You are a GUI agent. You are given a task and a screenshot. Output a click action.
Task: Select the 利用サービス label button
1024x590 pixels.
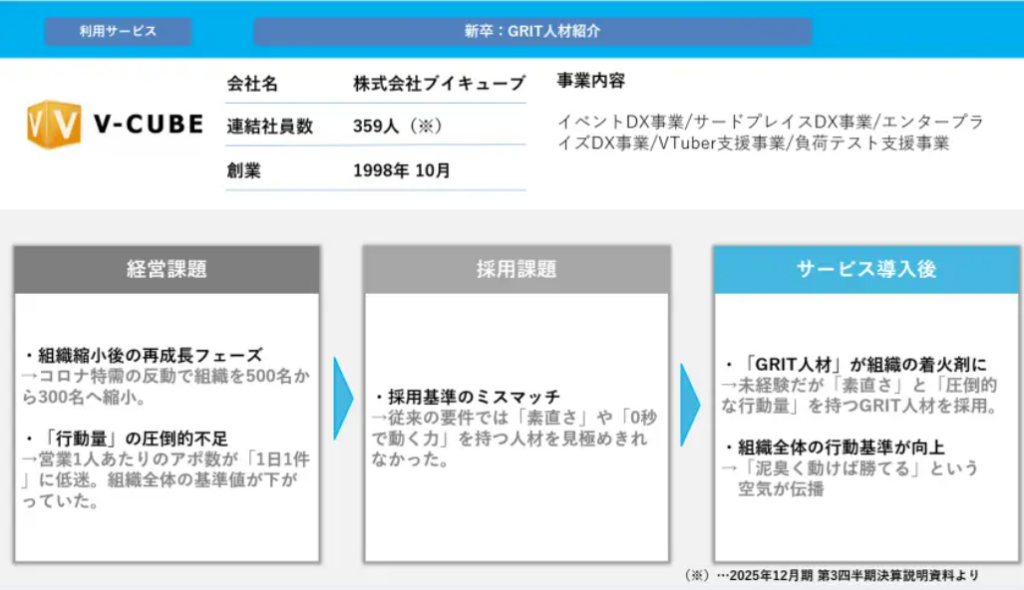[118, 31]
